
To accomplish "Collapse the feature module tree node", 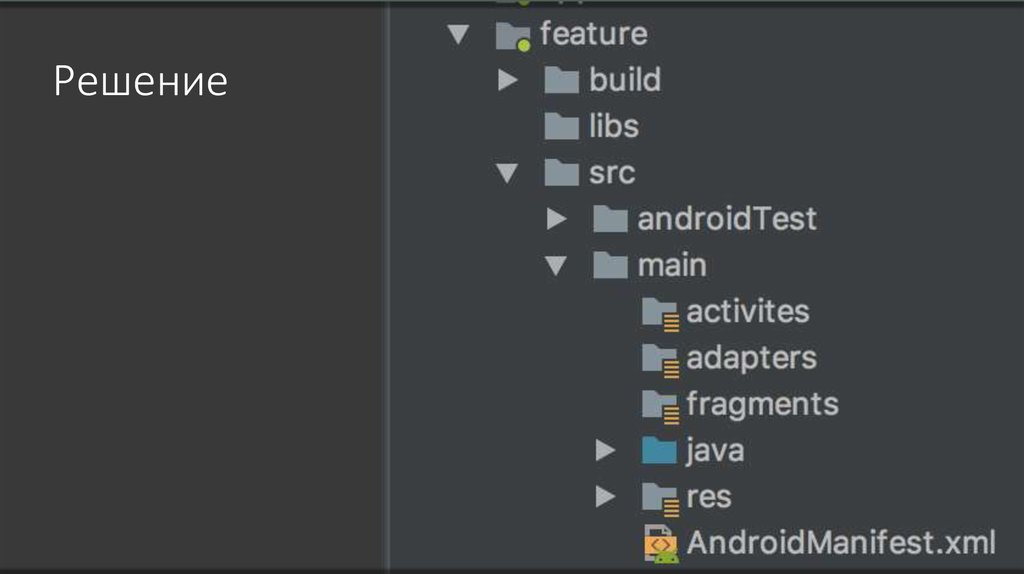I will (x=459, y=35).
